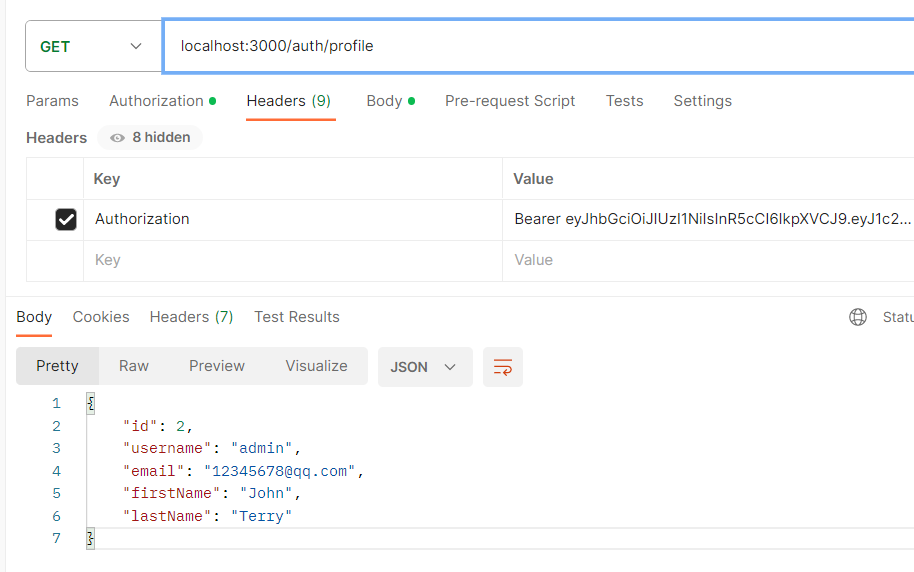
Task: View response Headers (7) tab
Action: click(x=191, y=317)
